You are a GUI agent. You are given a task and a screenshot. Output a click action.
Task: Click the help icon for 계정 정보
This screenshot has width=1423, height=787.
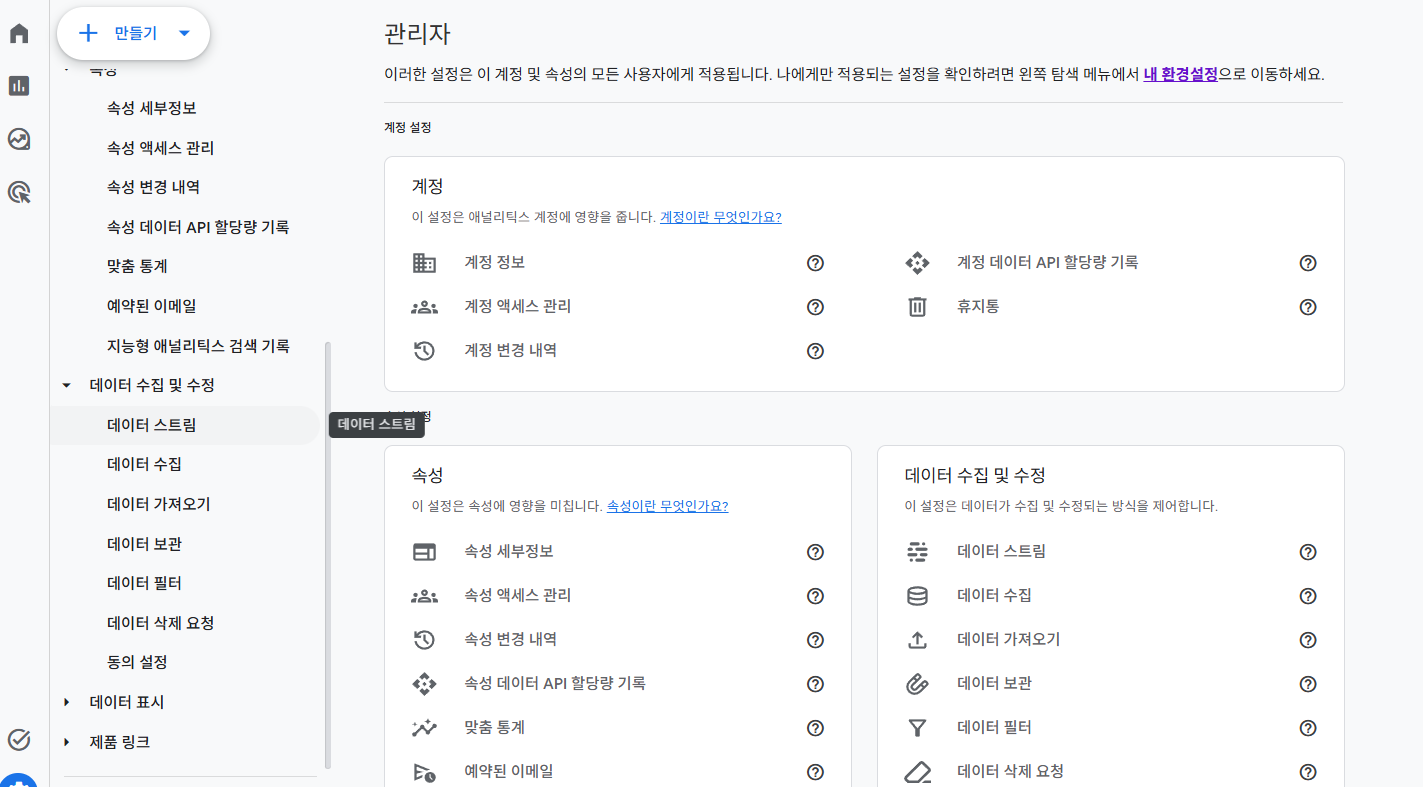coord(815,263)
